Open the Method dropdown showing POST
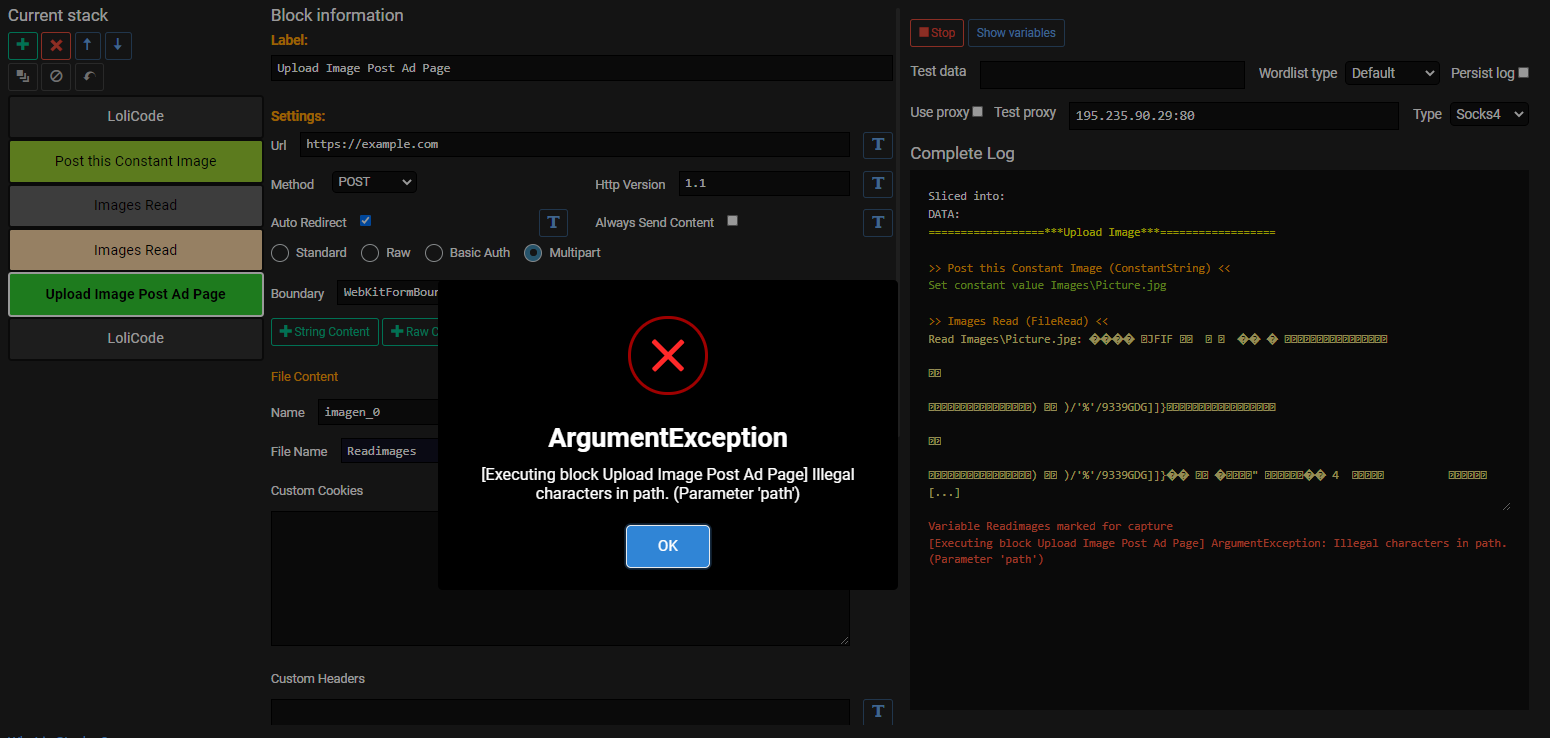 tap(374, 182)
